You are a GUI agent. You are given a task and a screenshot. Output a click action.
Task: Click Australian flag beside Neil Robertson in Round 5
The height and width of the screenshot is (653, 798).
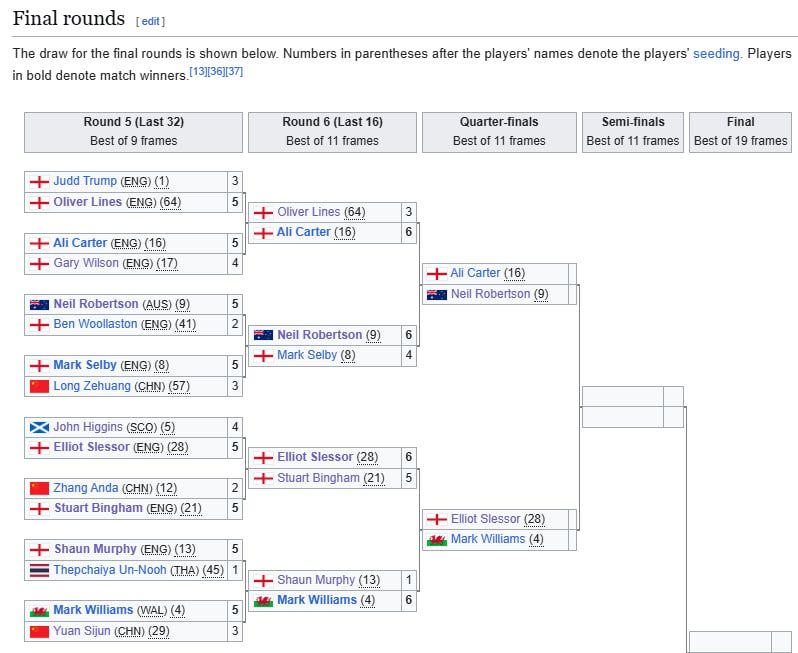click(39, 304)
